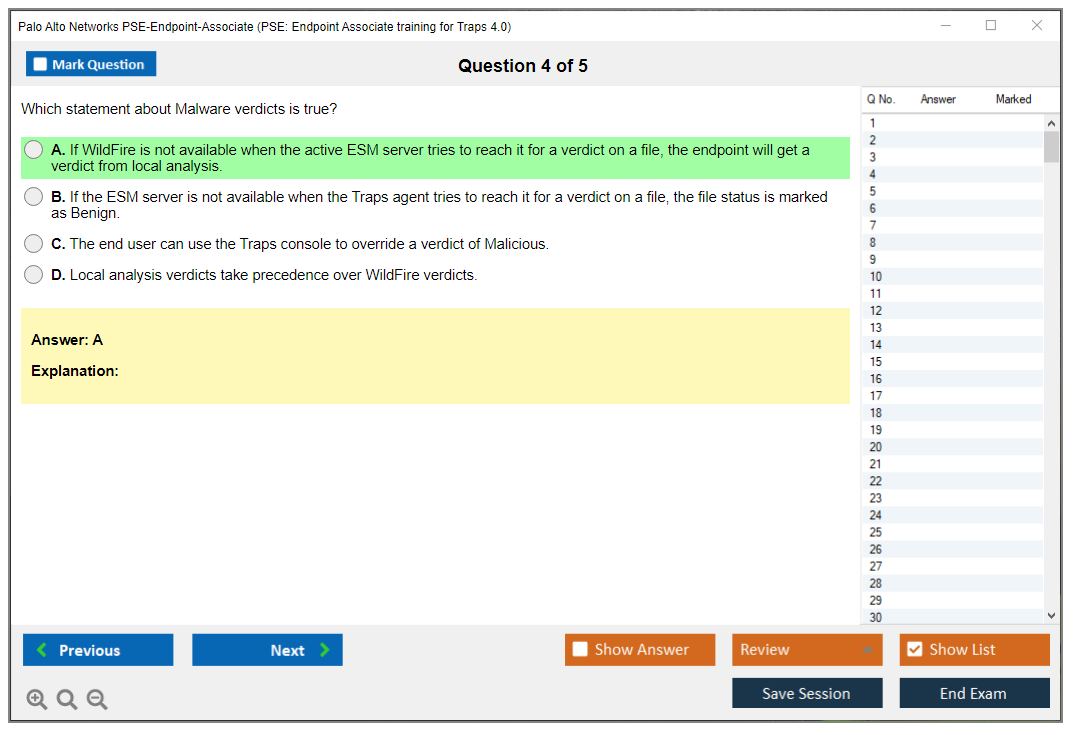Maximize the exam window
Image resolution: width=1075 pixels, height=735 pixels.
tap(991, 26)
